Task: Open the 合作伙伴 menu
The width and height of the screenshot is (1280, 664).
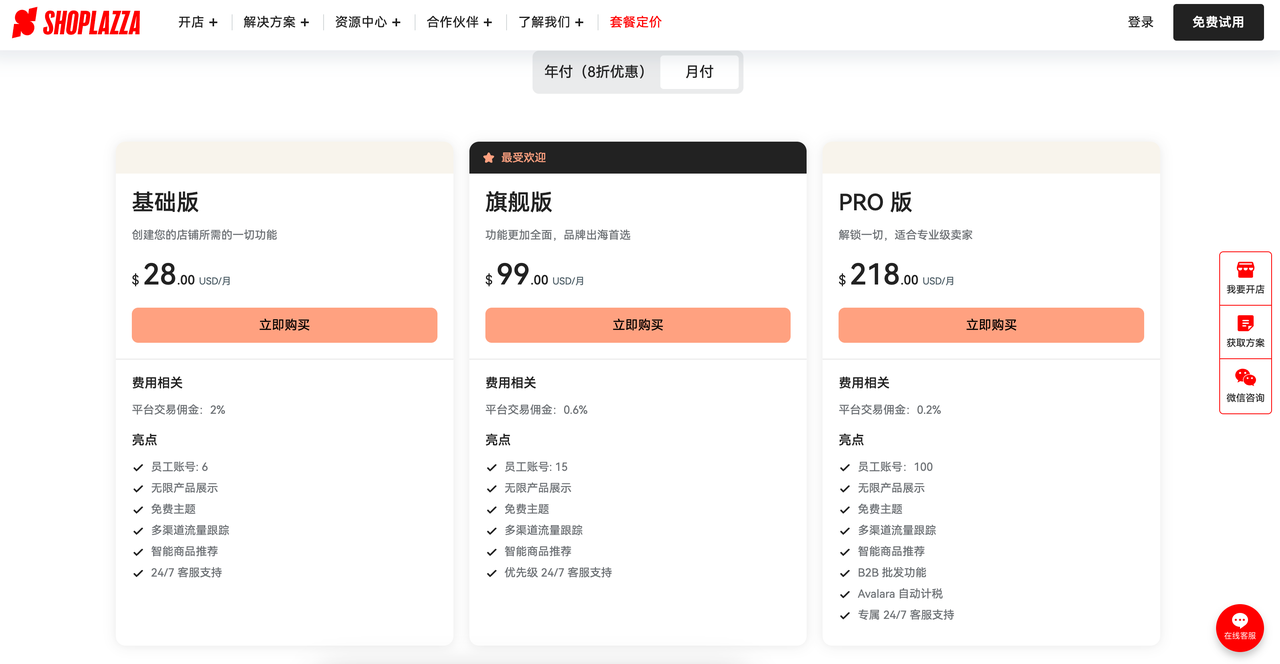Action: pyautogui.click(x=459, y=22)
